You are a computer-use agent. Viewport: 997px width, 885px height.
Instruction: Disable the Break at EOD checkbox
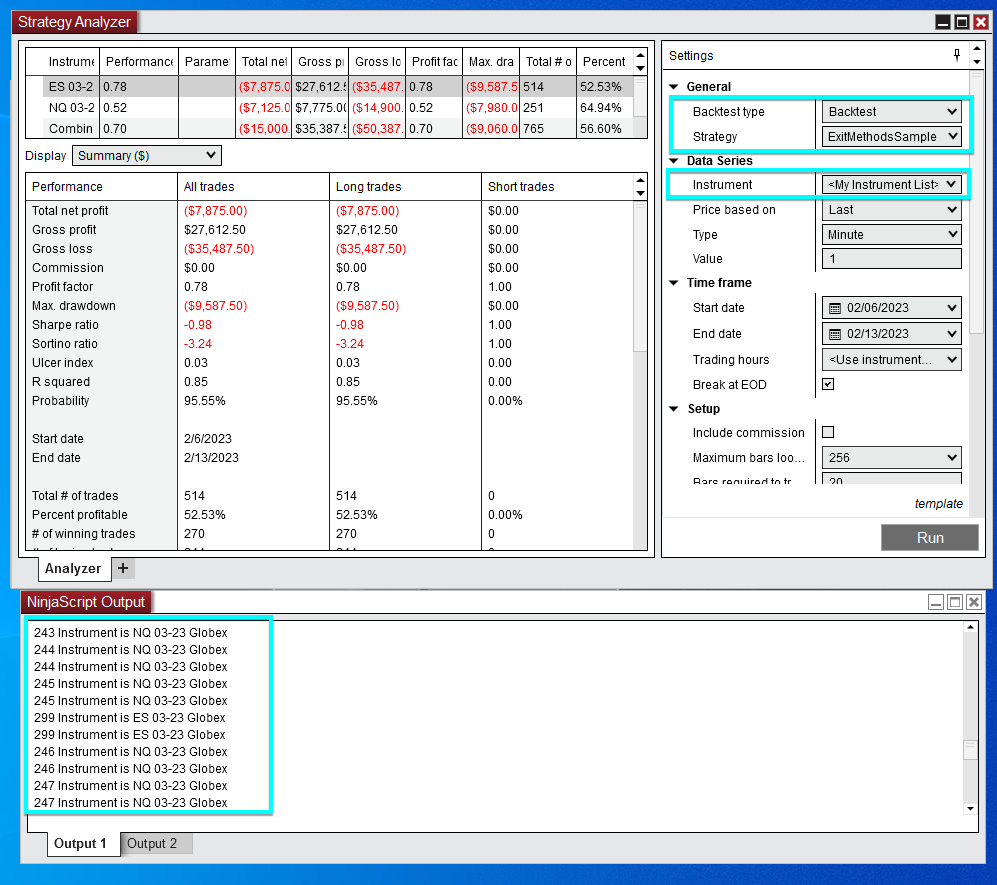pyautogui.click(x=828, y=384)
